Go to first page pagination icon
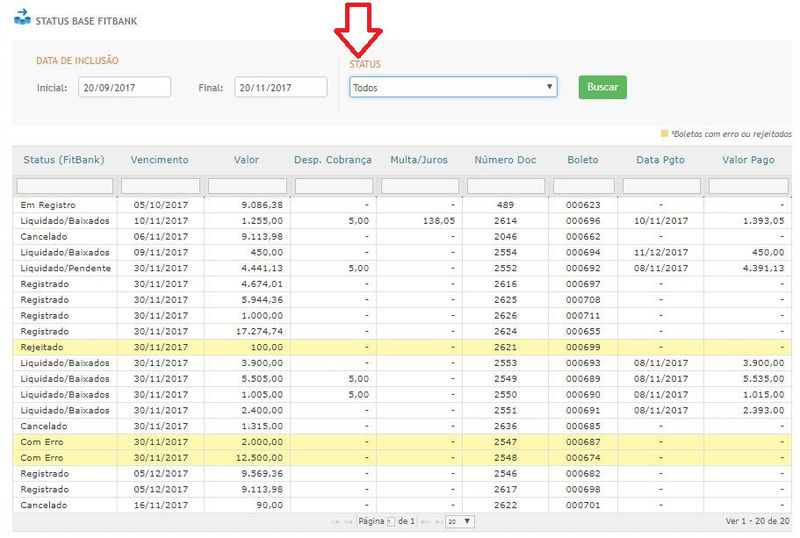Screen dimensions: 800x538 point(334,522)
